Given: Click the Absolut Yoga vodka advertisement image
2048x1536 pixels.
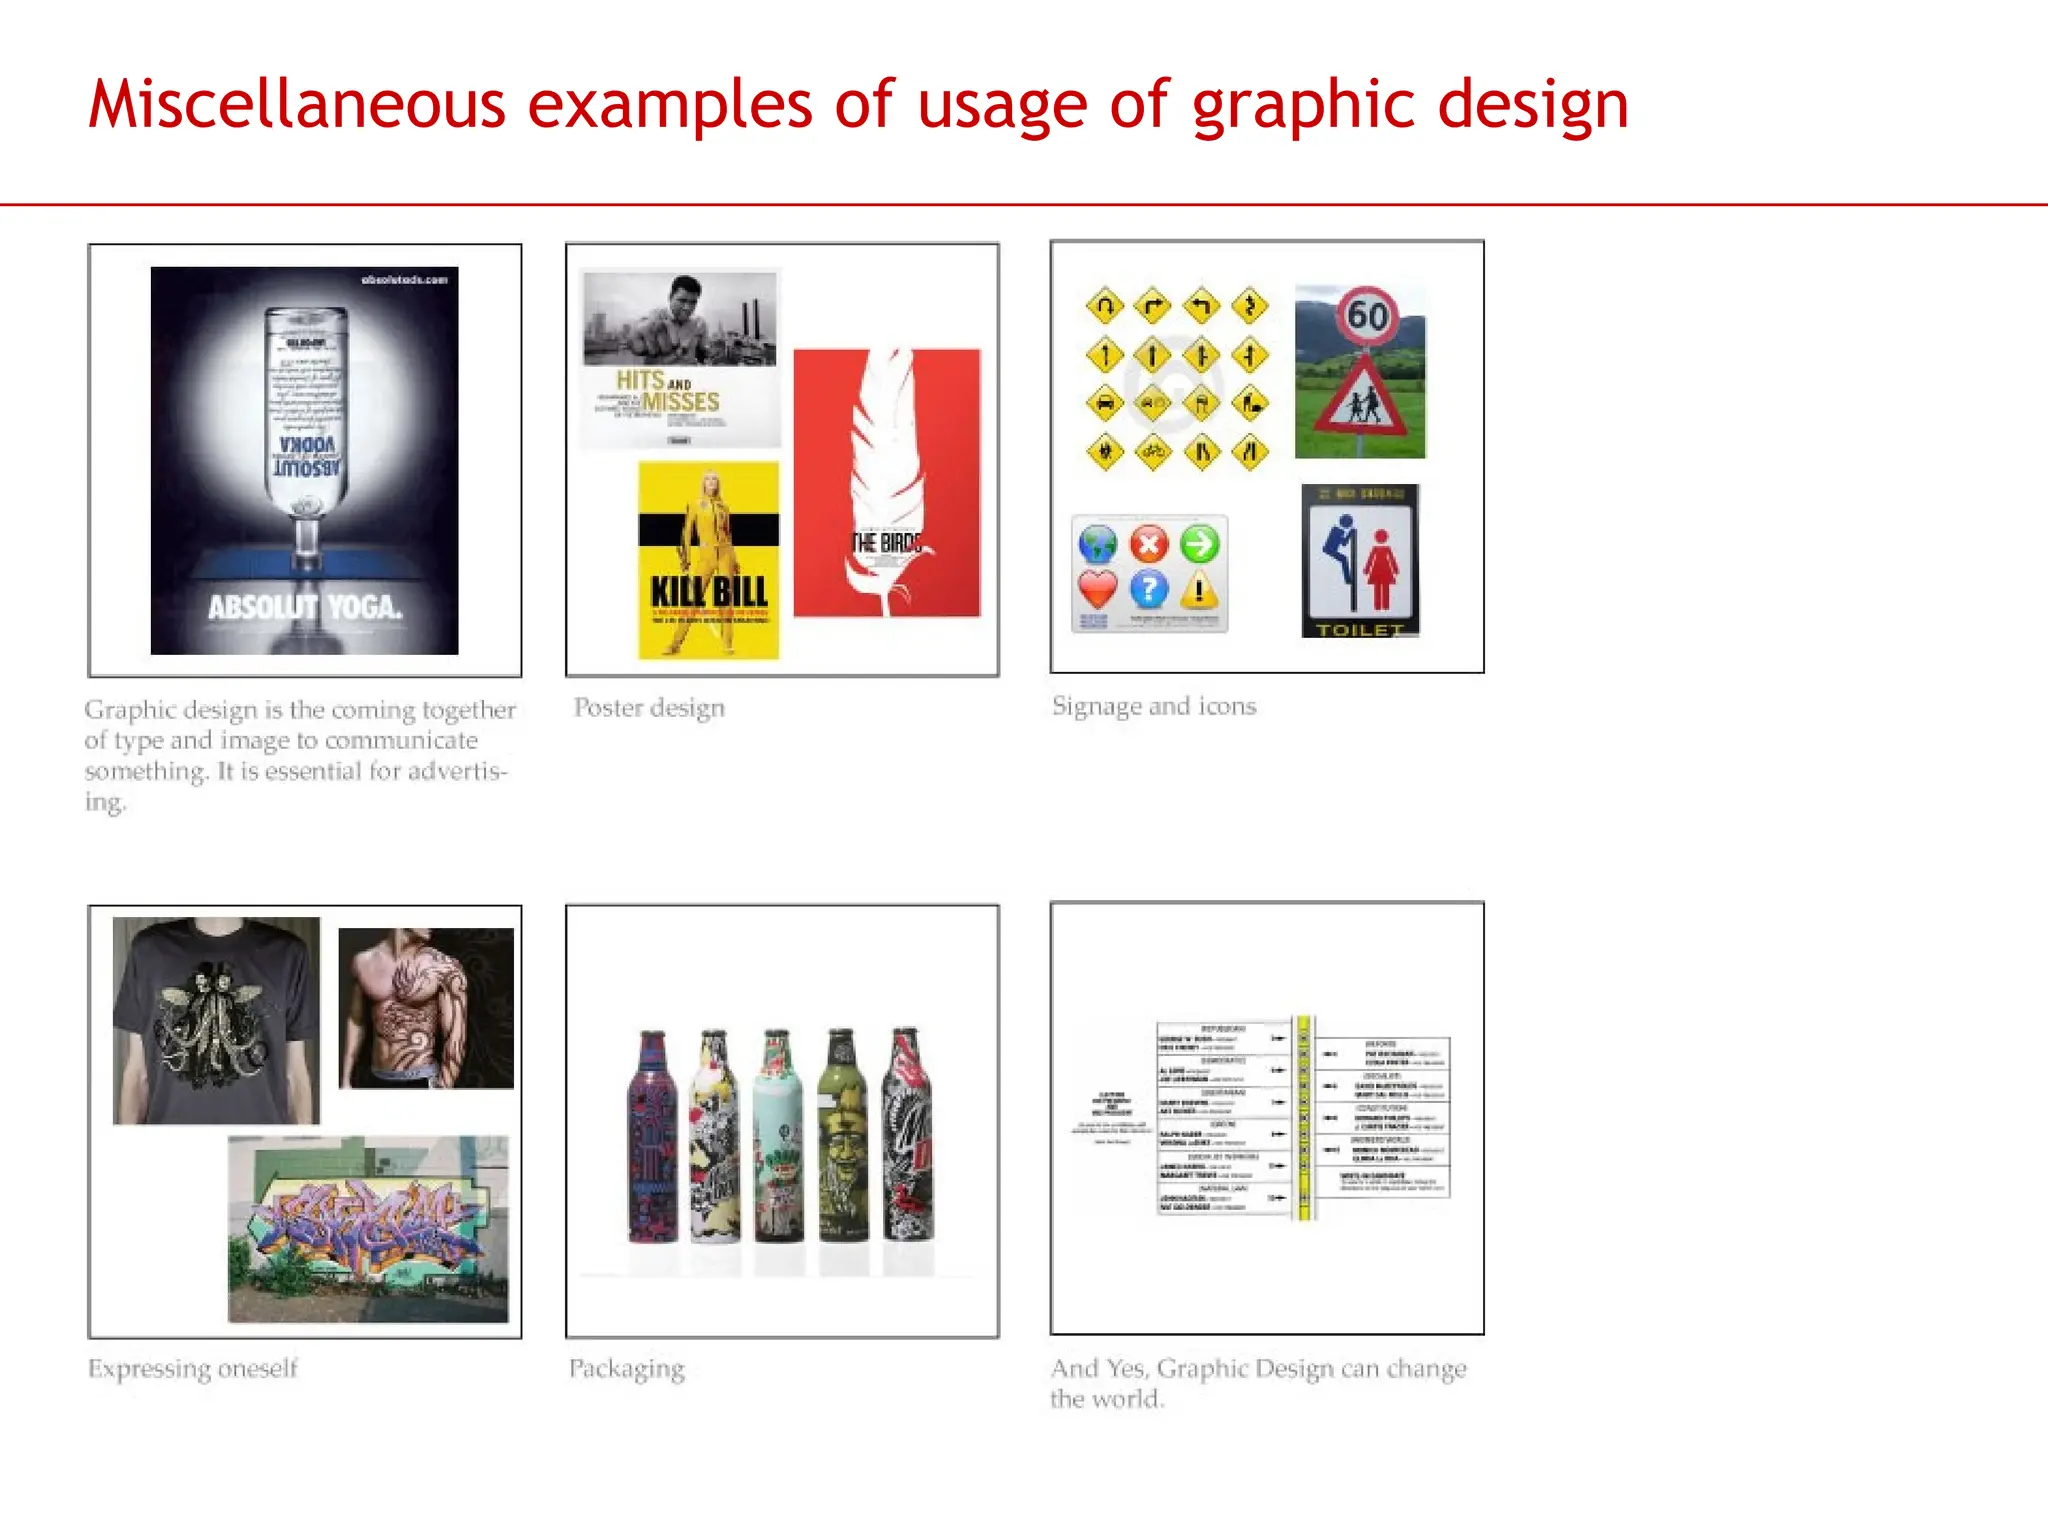Looking at the screenshot, I should click(x=304, y=460).
